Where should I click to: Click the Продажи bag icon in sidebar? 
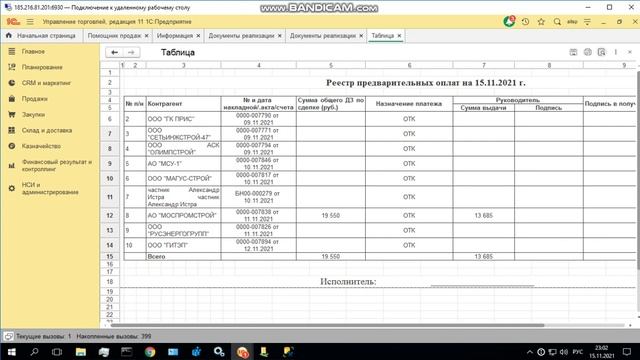tap(11, 99)
